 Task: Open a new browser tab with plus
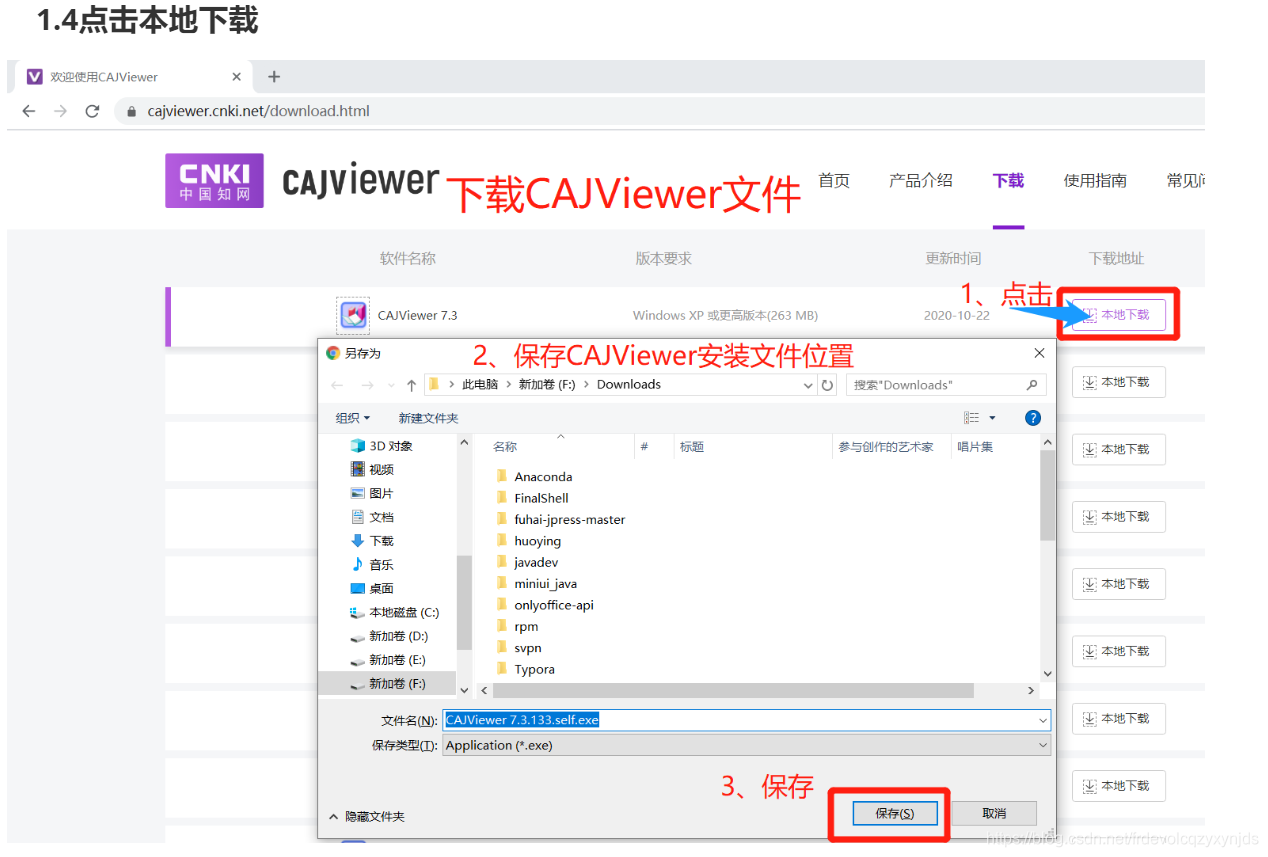pyautogui.click(x=274, y=77)
